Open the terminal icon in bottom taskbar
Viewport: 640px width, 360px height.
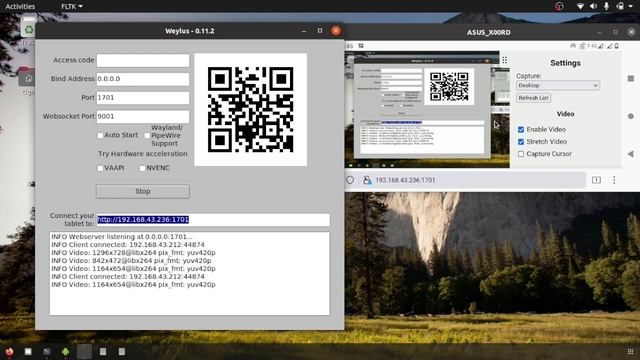pyautogui.click(x=47, y=351)
